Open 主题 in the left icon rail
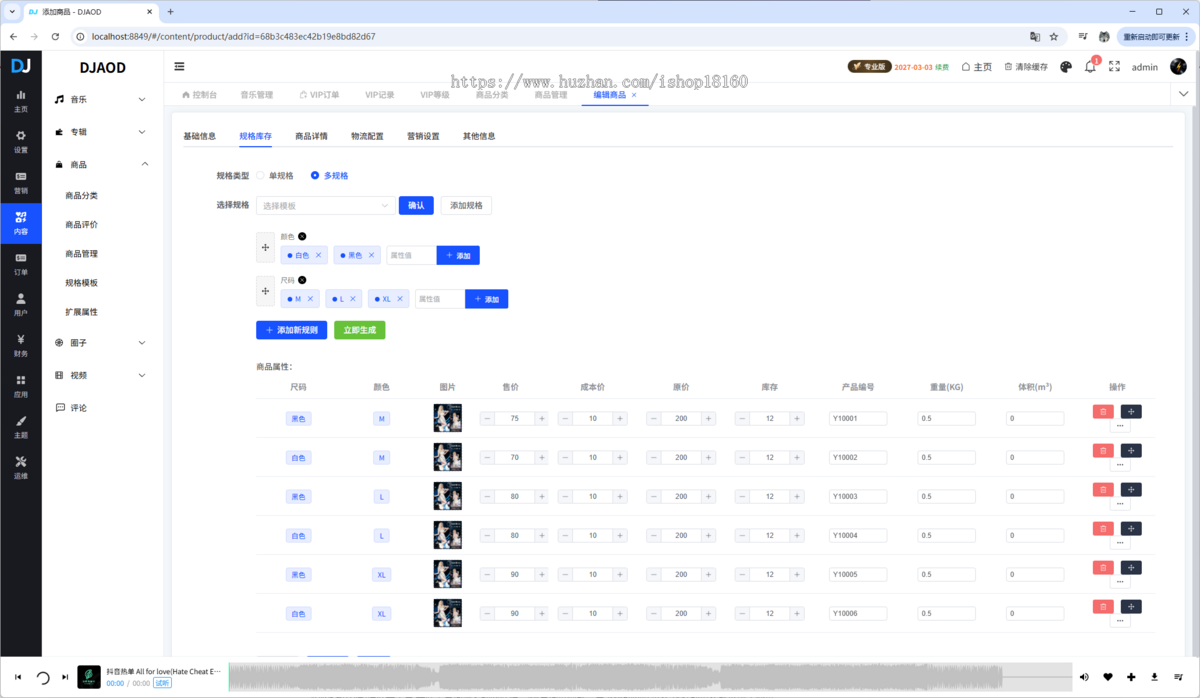1200x698 pixels. tap(21, 427)
